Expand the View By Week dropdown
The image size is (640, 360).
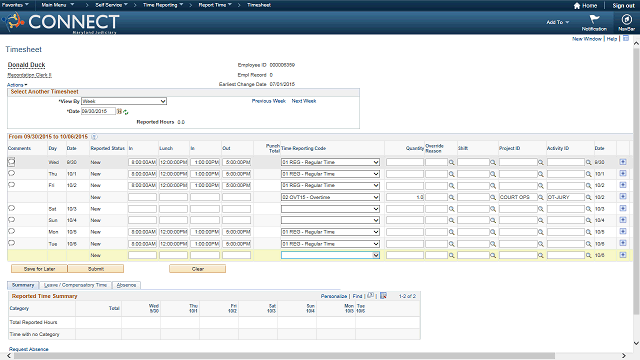tap(124, 101)
